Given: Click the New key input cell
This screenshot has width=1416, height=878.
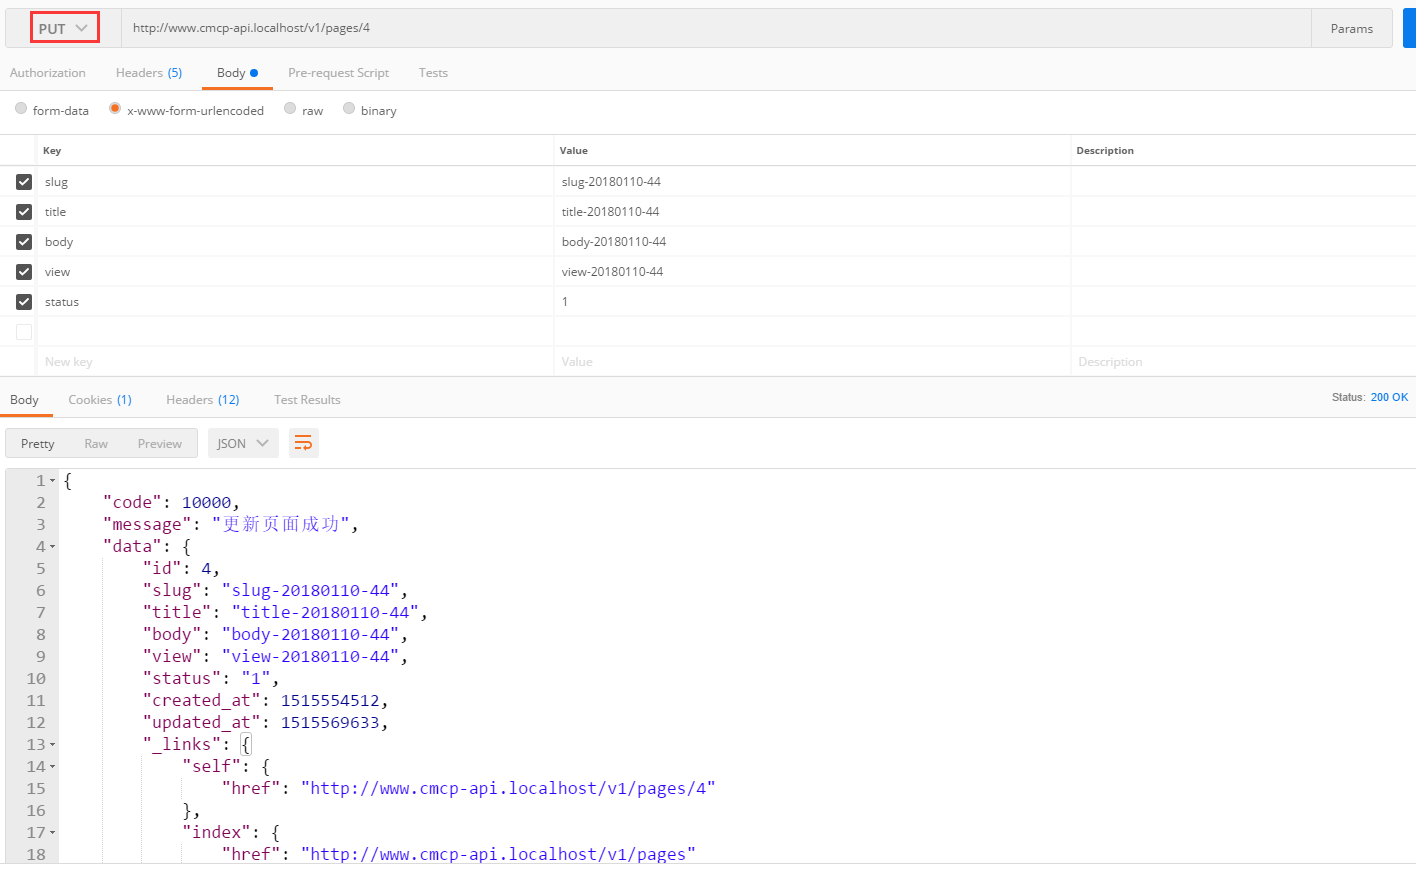Looking at the screenshot, I should [290, 362].
